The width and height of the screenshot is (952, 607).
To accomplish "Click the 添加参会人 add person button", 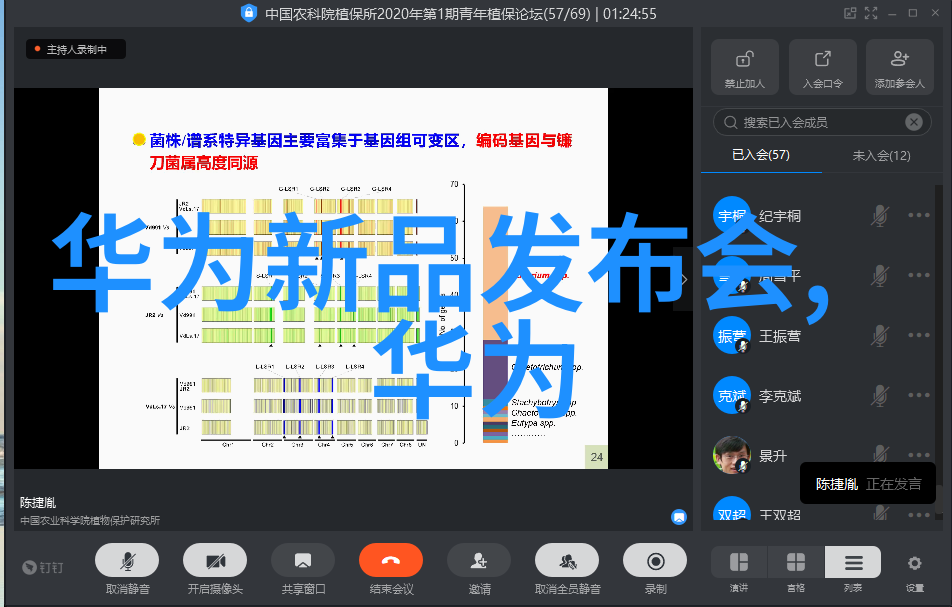I will pos(900,67).
